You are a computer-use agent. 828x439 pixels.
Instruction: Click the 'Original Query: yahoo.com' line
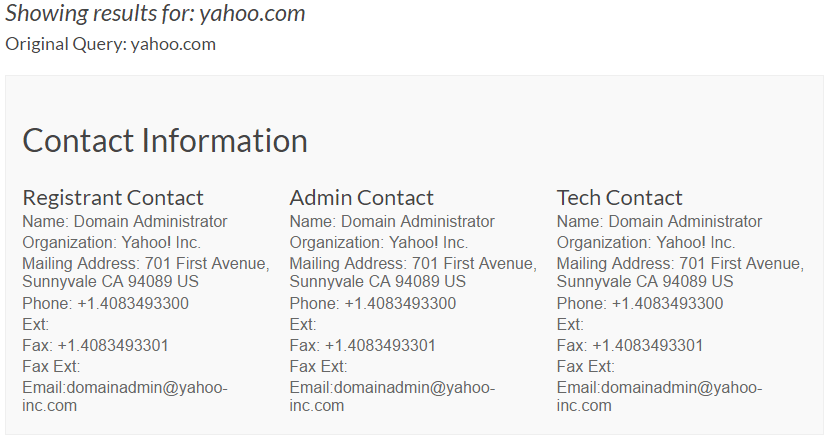point(110,44)
